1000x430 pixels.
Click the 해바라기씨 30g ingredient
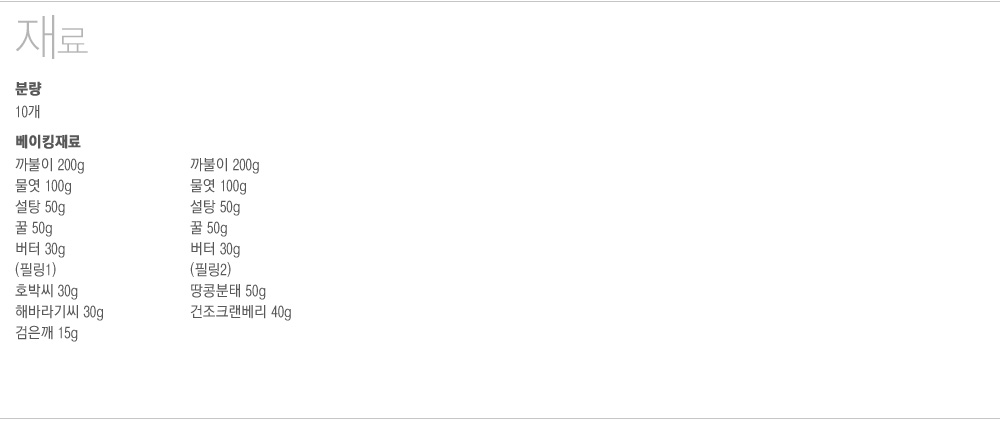[59, 312]
